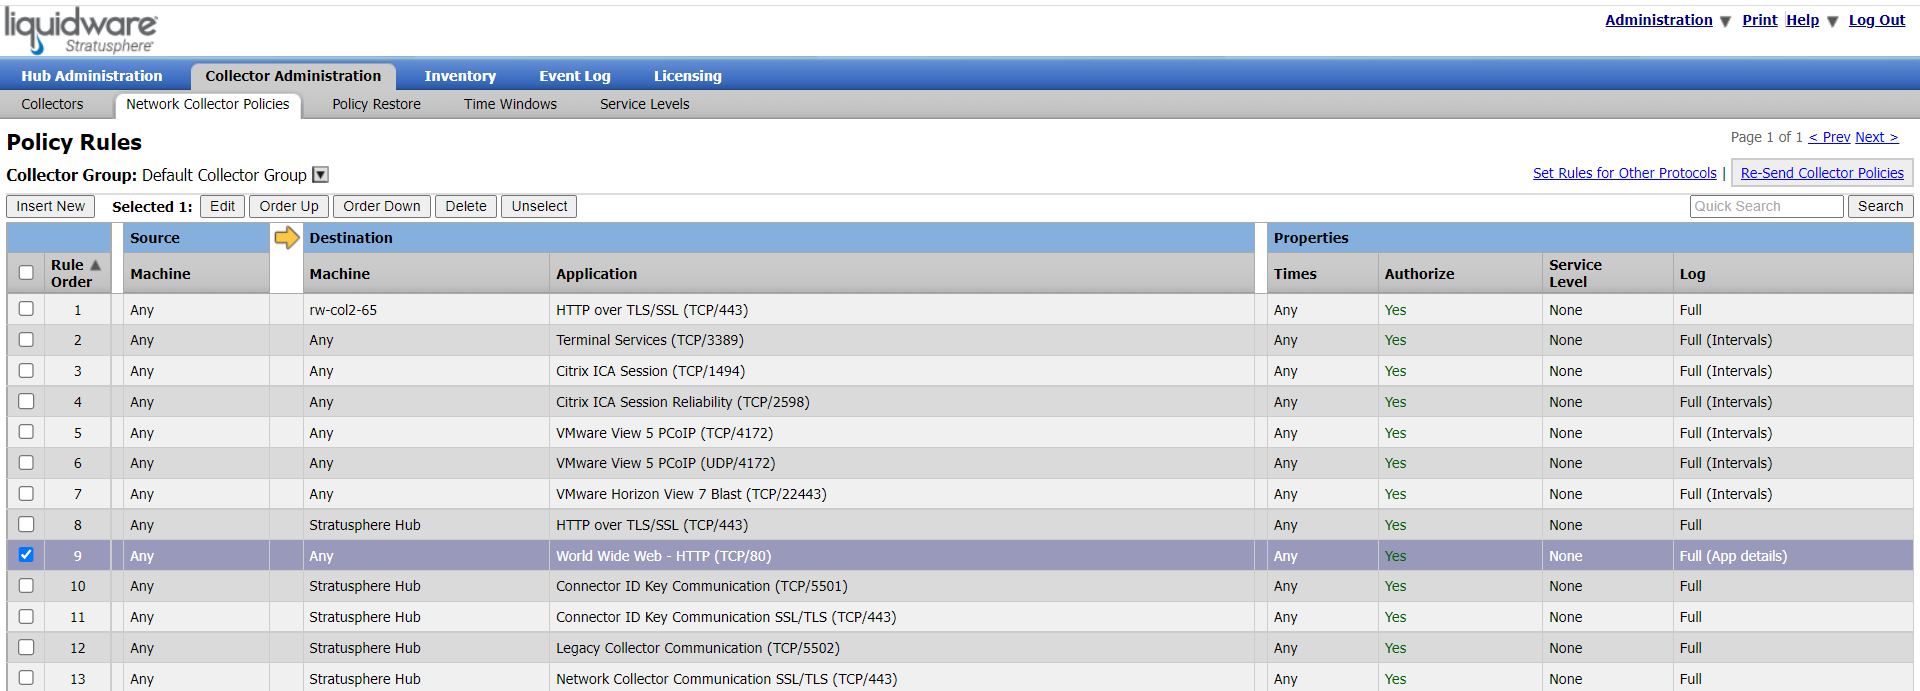Move selected rule with Order Up
Viewport: 1920px width, 691px height.
pos(289,206)
